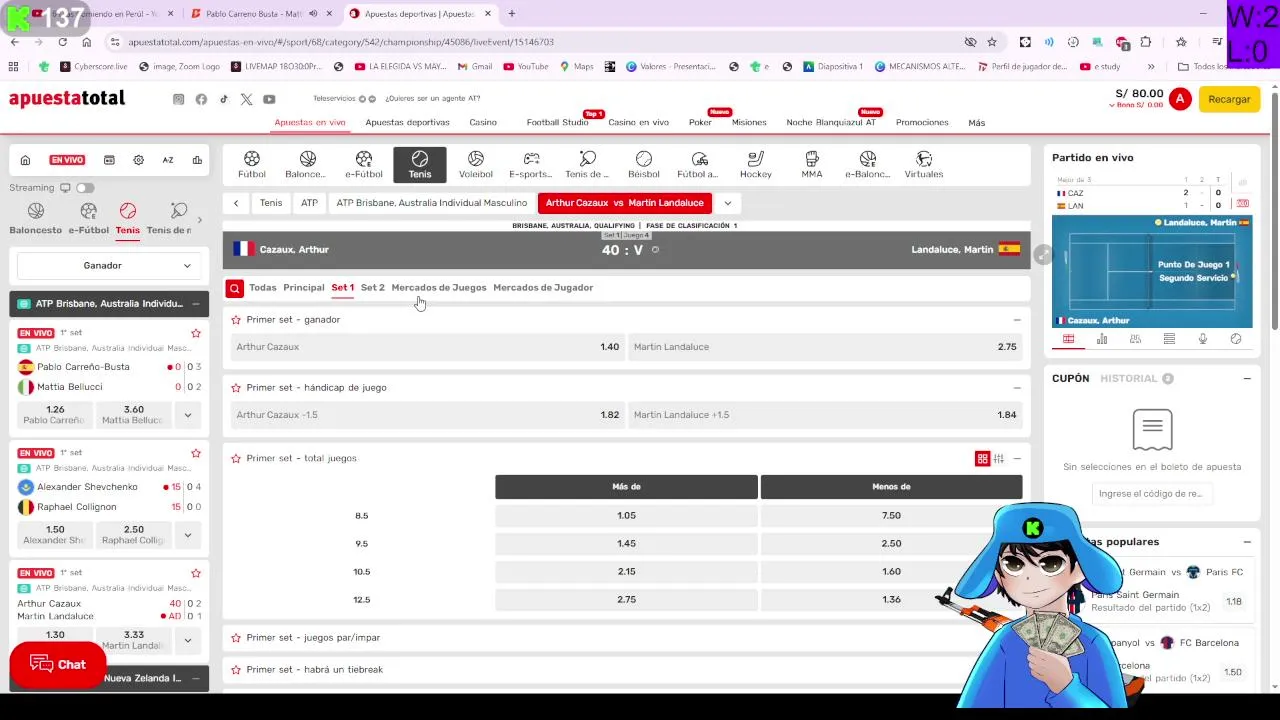Viewport: 1280px width, 720px height.
Task: Open the Chat button
Action: click(58, 665)
